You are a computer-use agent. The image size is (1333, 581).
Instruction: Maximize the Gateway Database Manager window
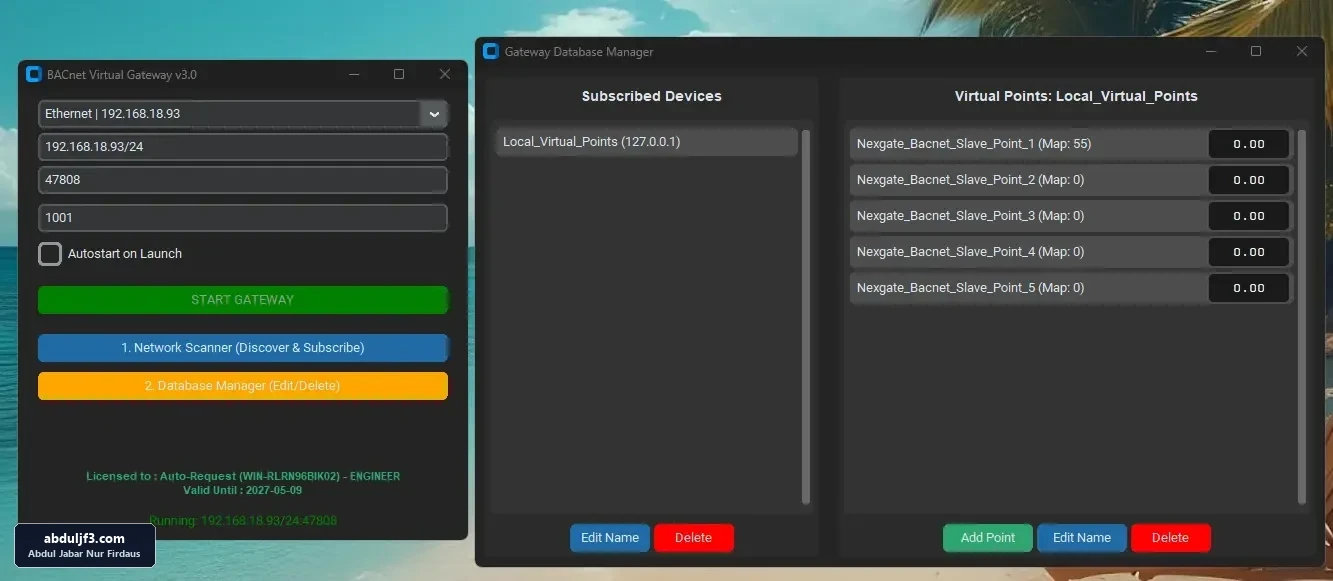[1256, 52]
